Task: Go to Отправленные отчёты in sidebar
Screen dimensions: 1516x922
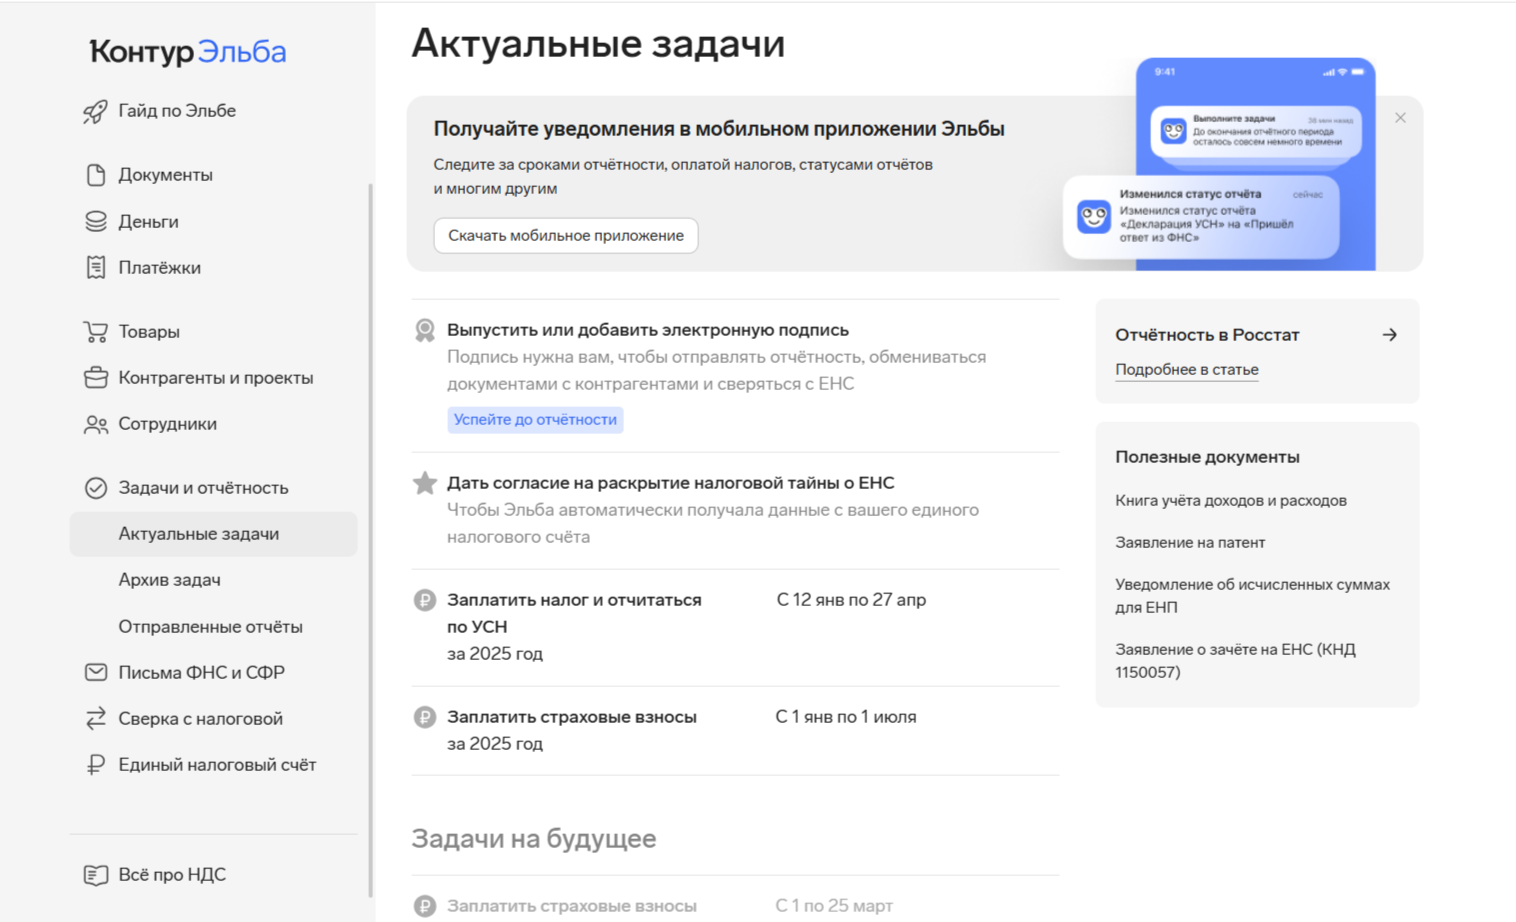Action: coord(210,627)
